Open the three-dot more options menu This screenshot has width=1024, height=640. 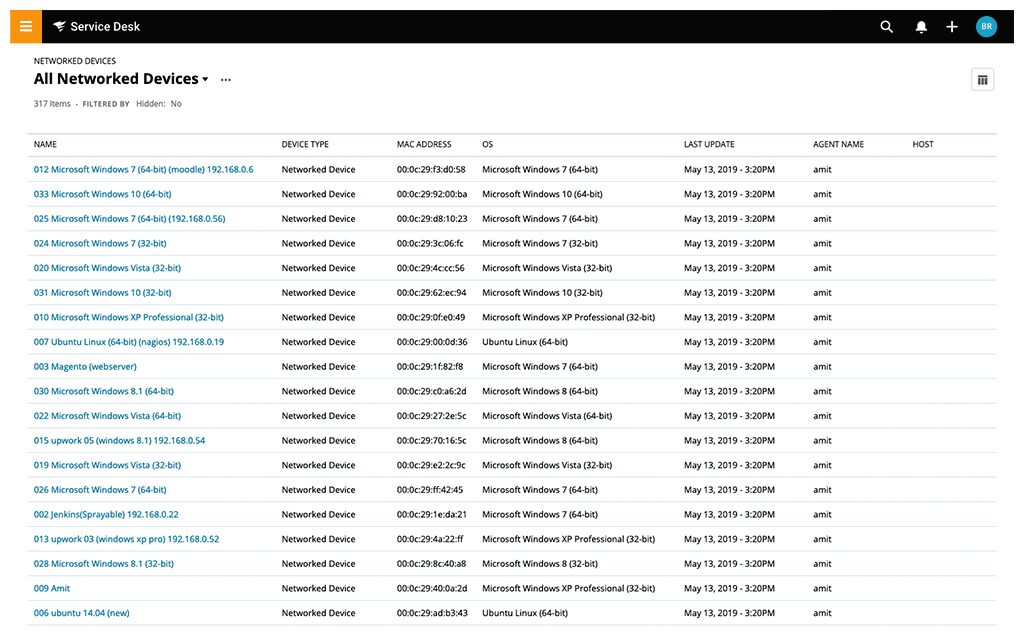(x=226, y=80)
